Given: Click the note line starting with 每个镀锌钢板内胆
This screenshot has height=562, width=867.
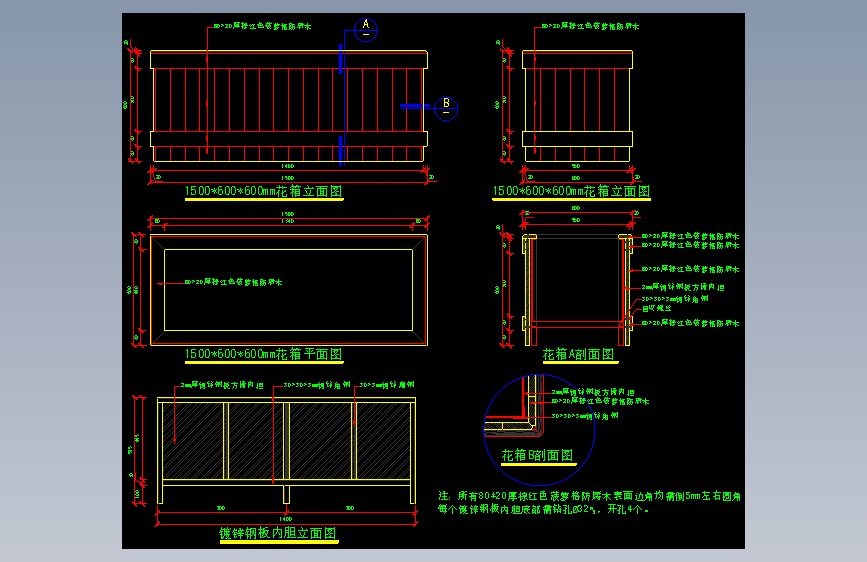Looking at the screenshot, I should (x=544, y=509).
